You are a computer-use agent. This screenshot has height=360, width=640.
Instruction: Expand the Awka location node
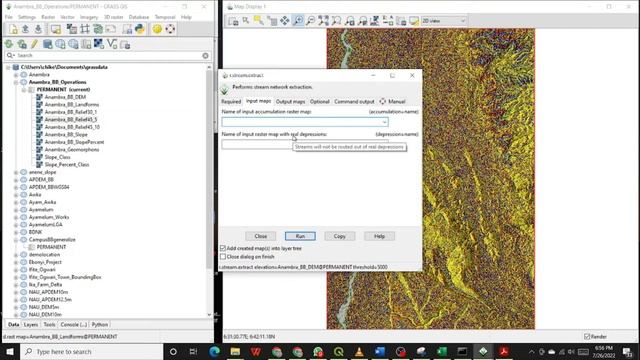(x=16, y=195)
